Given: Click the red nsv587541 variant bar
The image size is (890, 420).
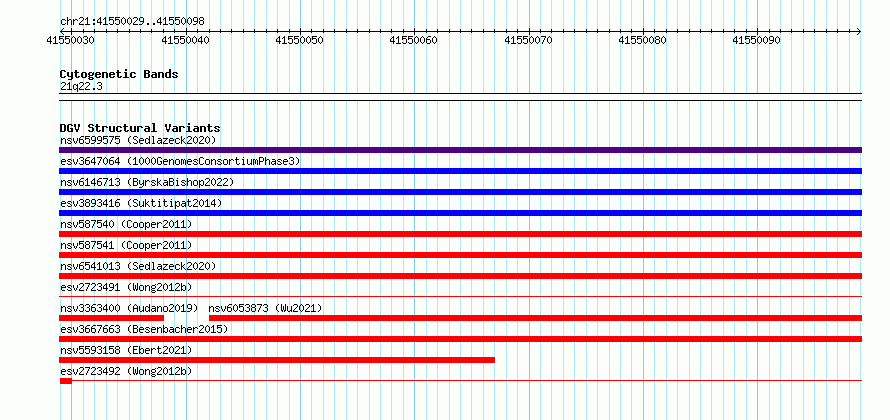Looking at the screenshot, I should pyautogui.click(x=460, y=255).
